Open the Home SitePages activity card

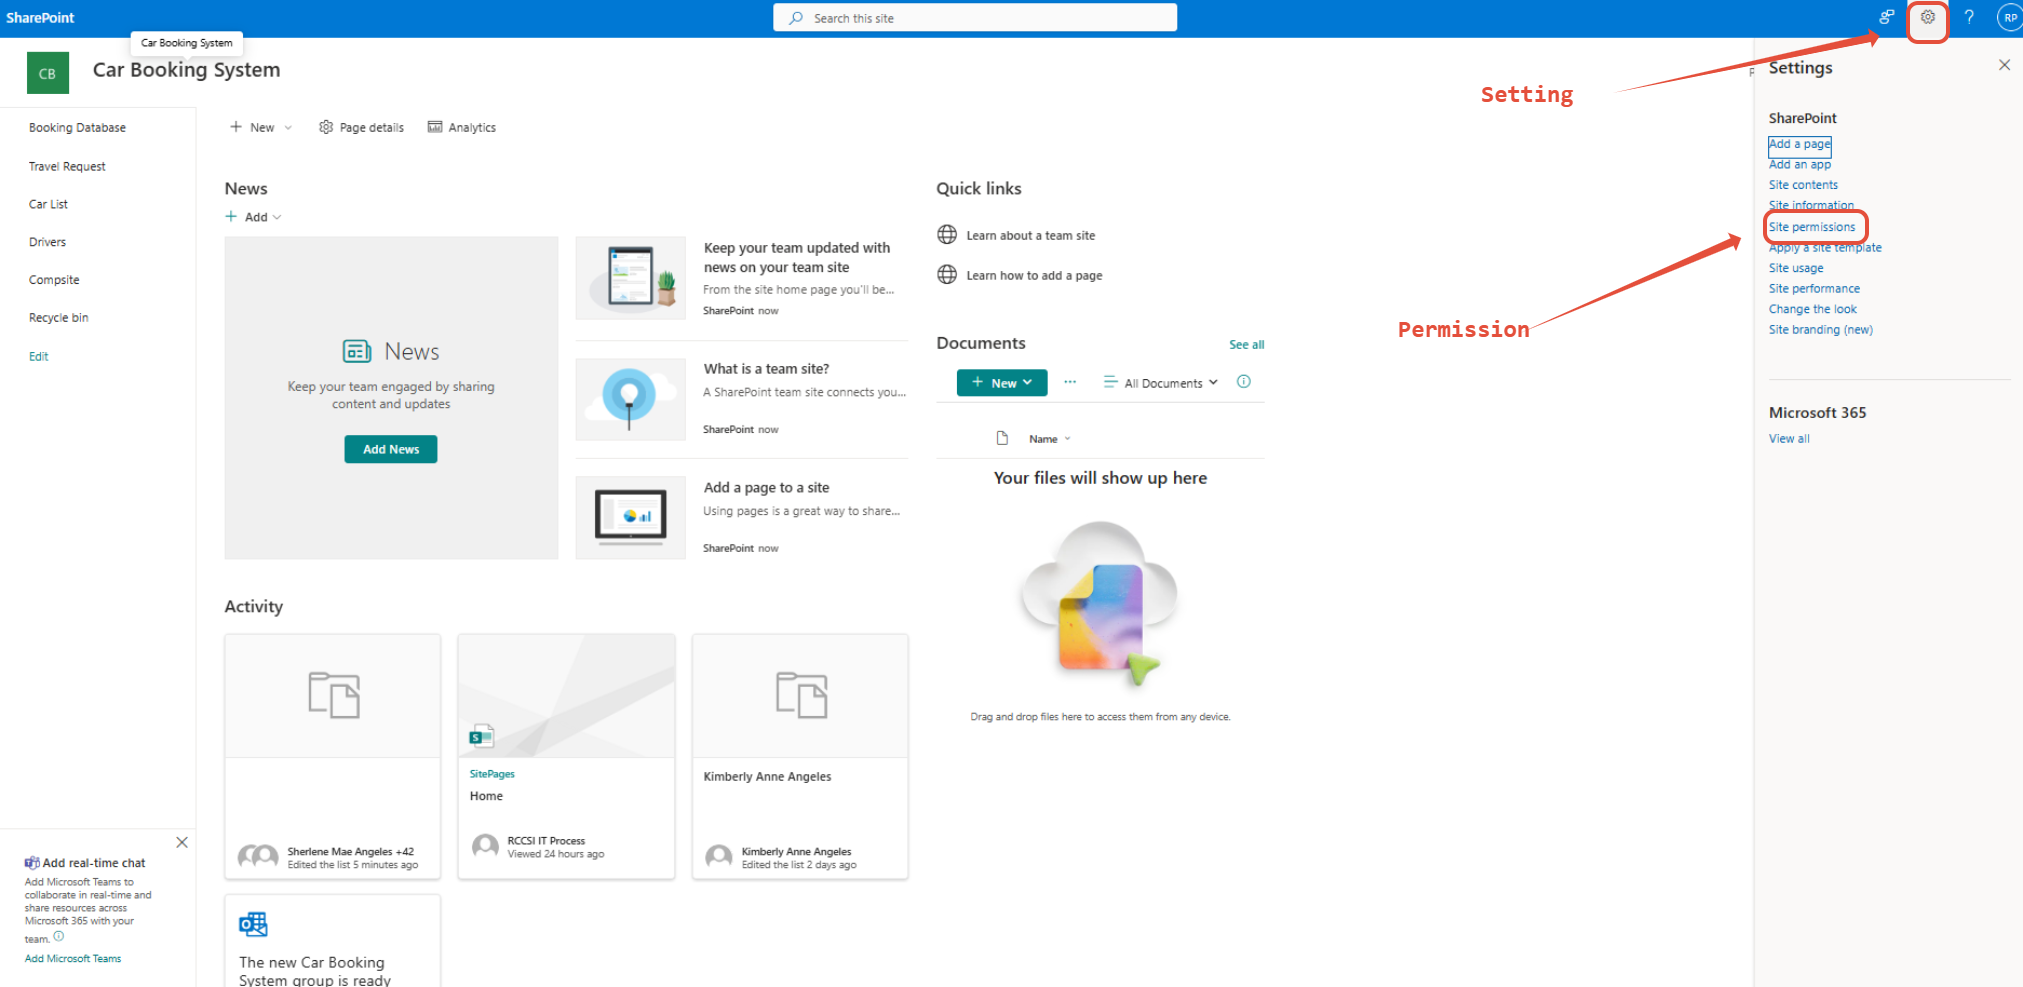pyautogui.click(x=566, y=756)
